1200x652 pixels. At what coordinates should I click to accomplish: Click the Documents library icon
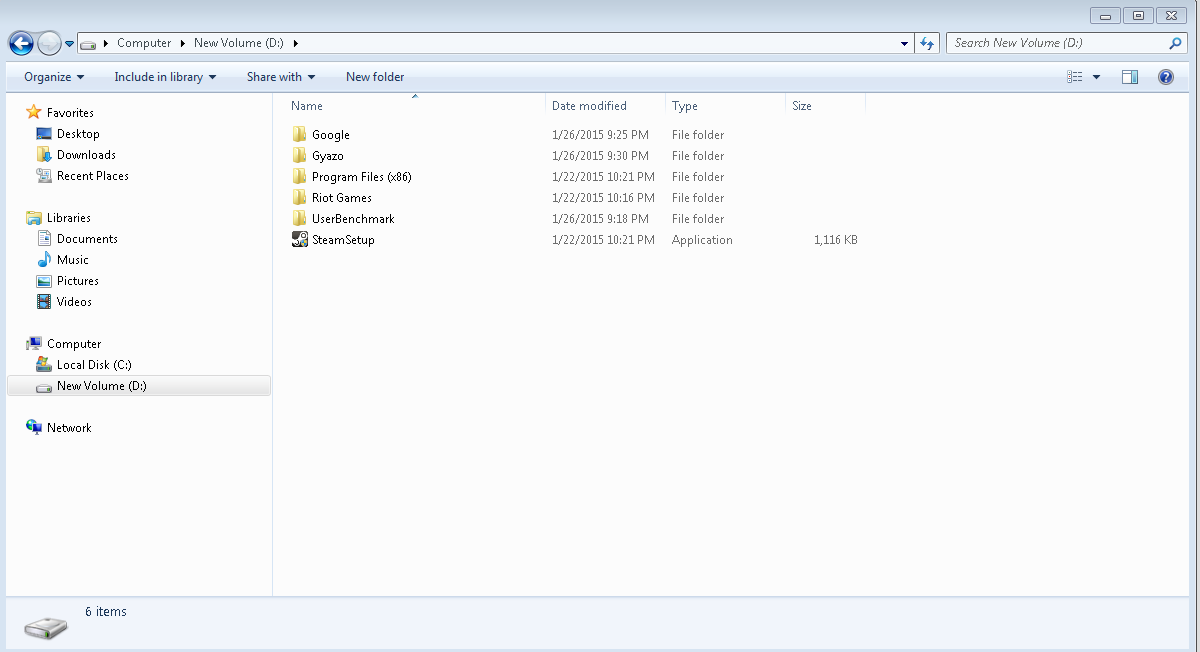point(44,239)
